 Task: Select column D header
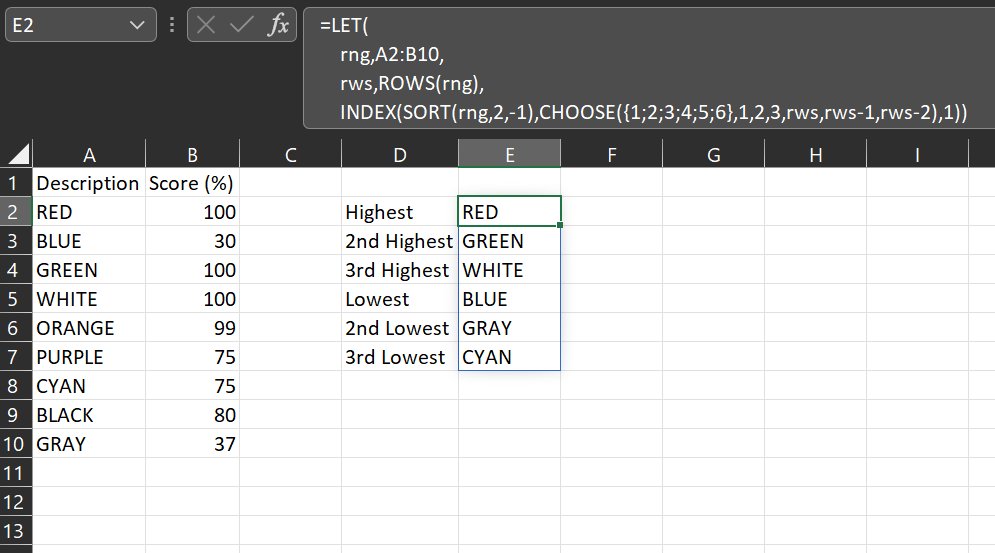[400, 154]
